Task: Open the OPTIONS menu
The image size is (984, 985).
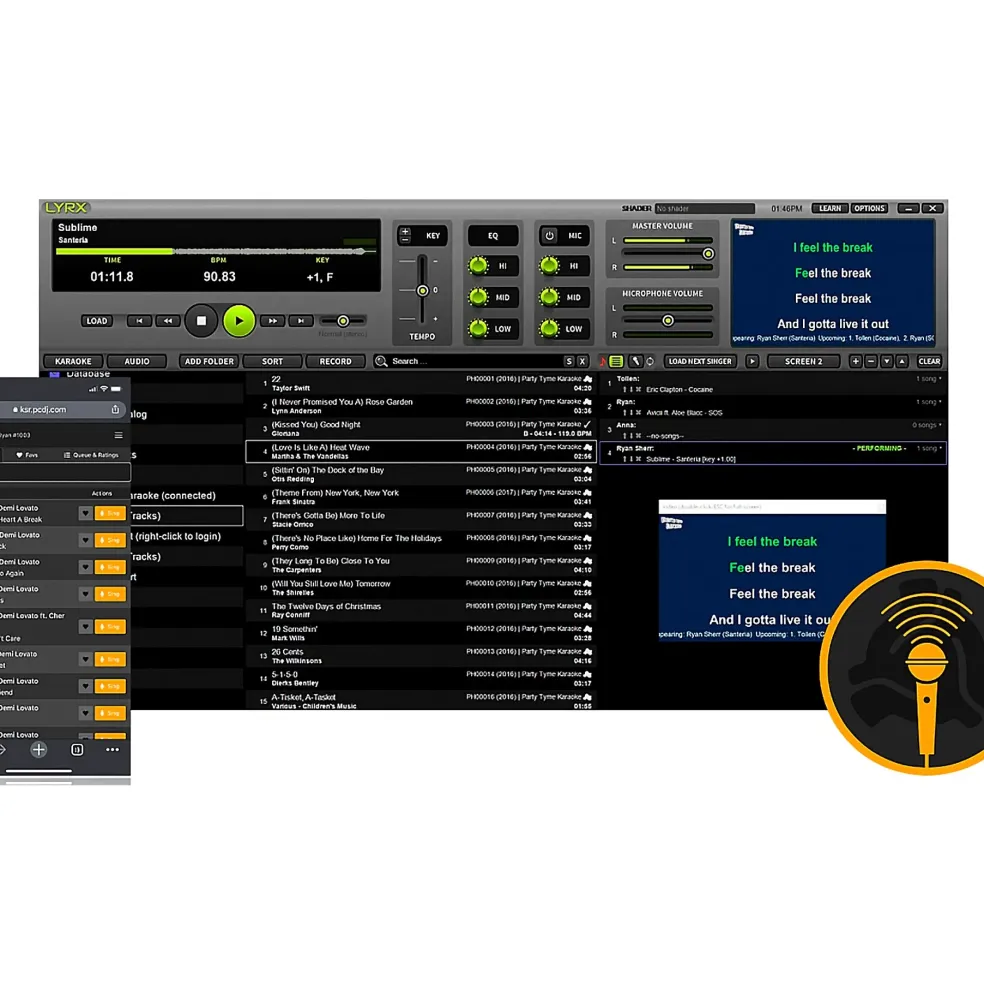Action: click(869, 209)
